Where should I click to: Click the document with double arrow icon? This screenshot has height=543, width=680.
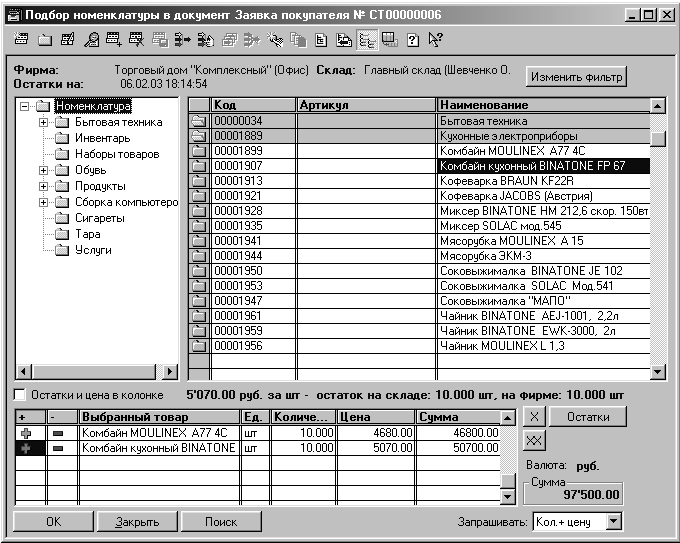pyautogui.click(x=344, y=40)
